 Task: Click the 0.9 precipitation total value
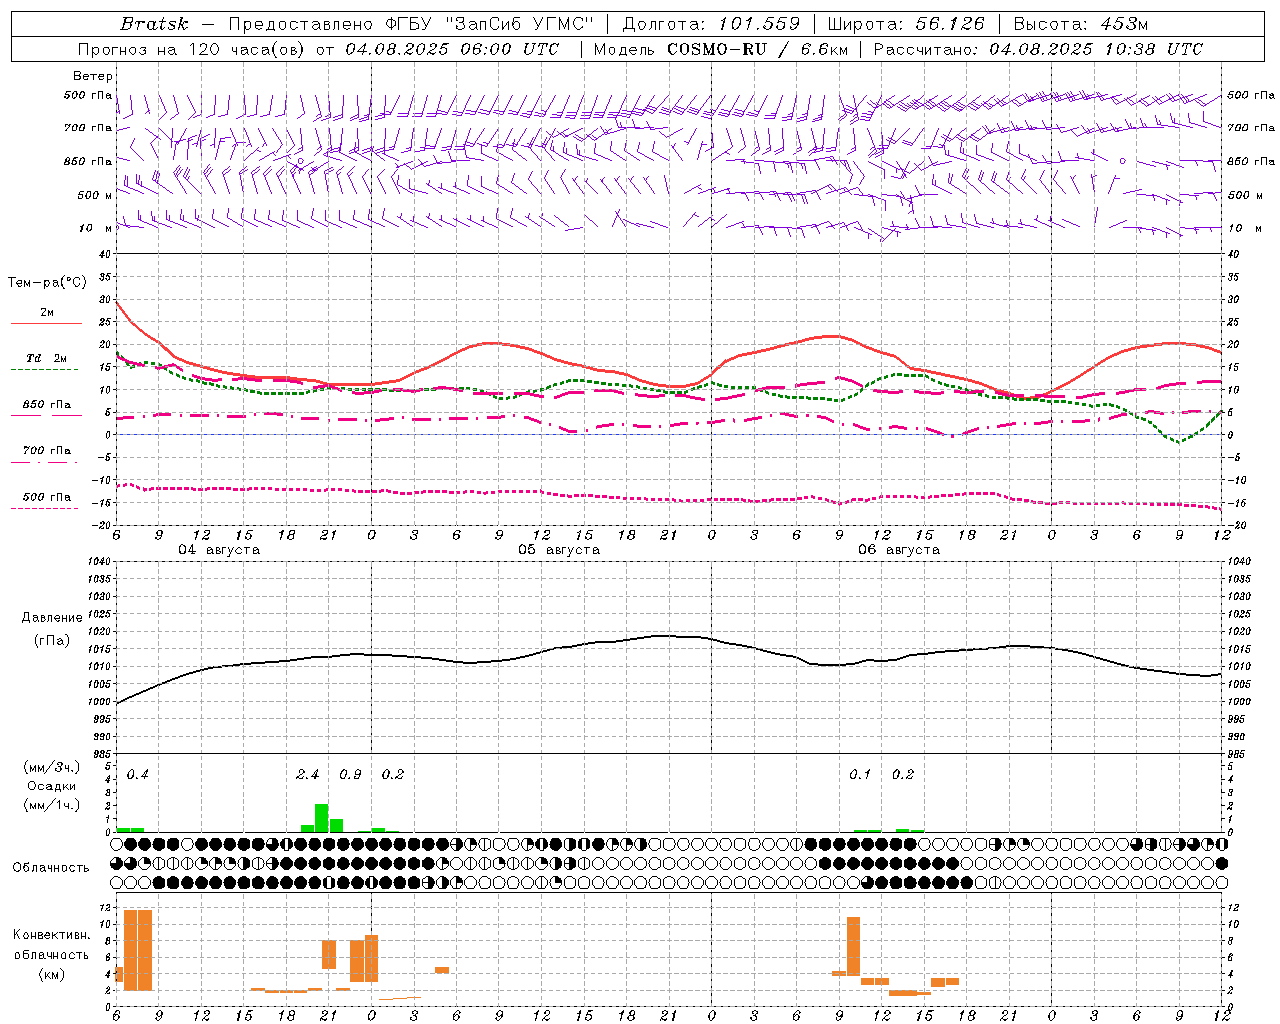[350, 775]
